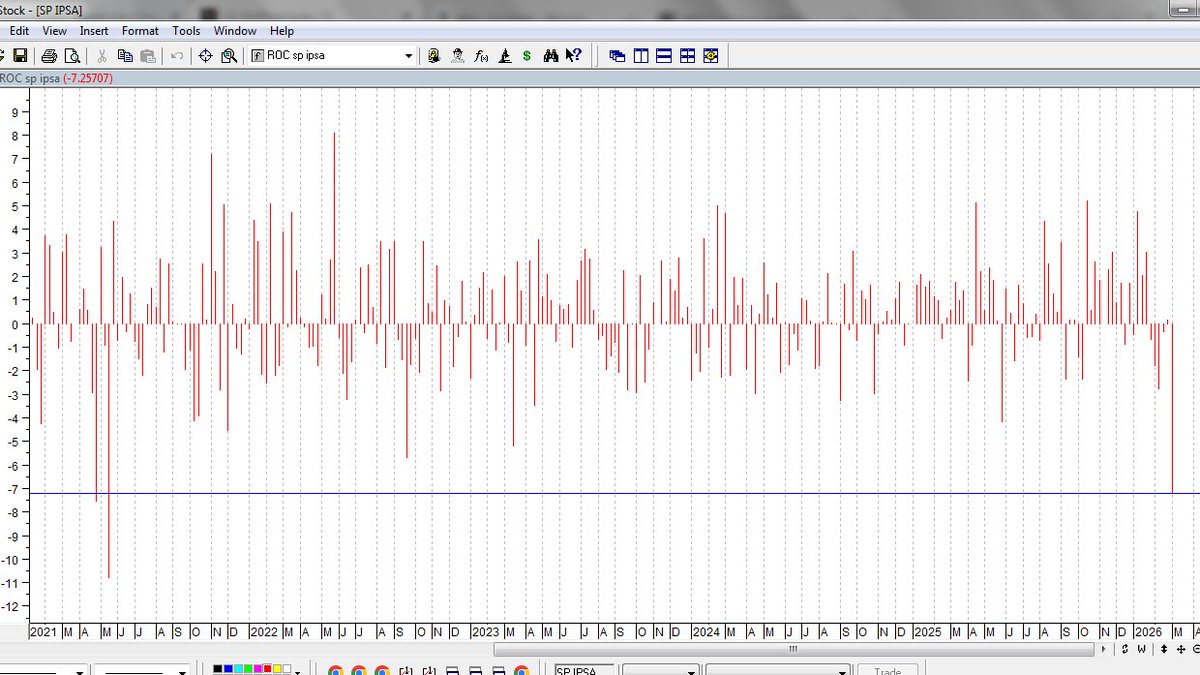Click the green dollar sign icon
This screenshot has height=675, width=1200.
click(527, 56)
